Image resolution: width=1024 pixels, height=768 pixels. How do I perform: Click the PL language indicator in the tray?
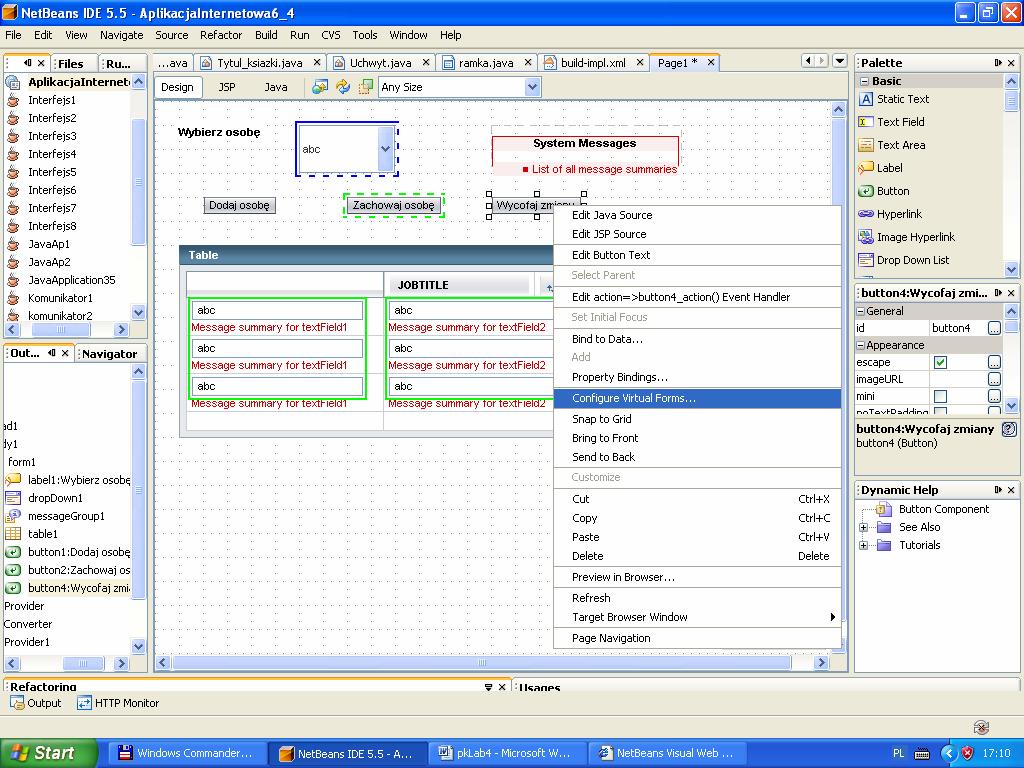(x=899, y=754)
